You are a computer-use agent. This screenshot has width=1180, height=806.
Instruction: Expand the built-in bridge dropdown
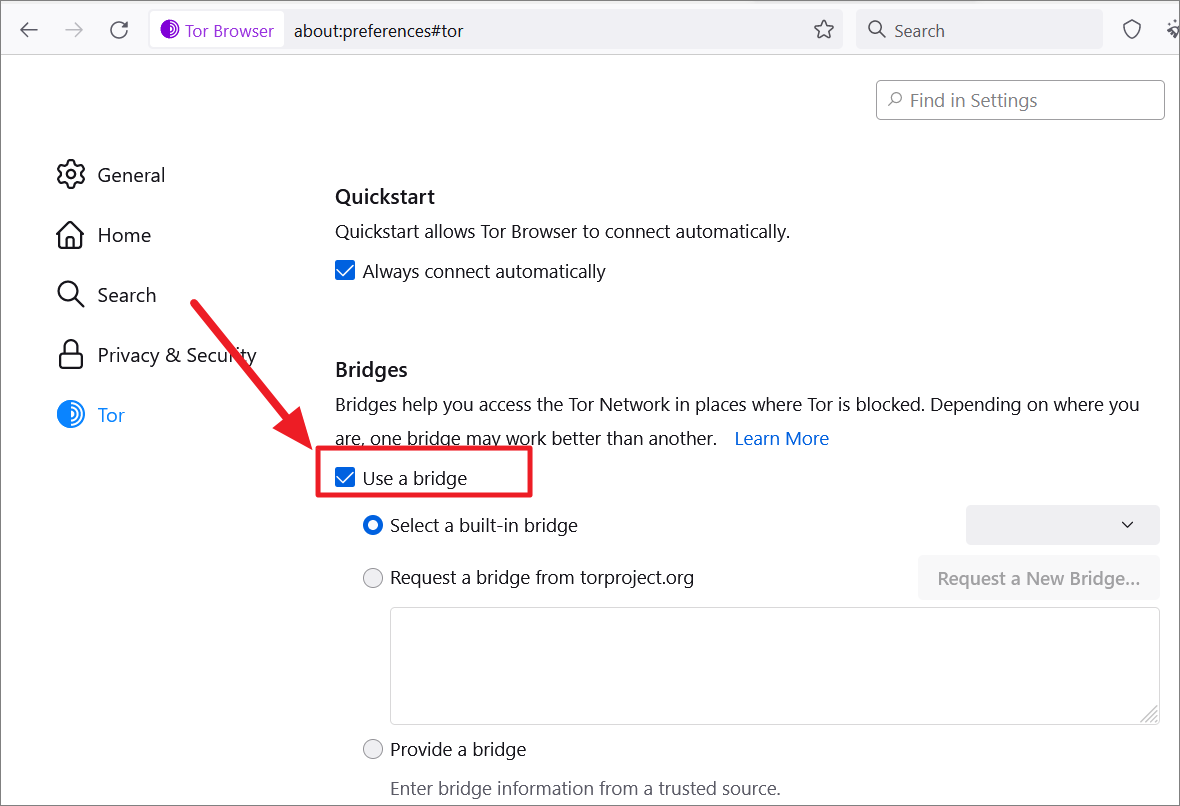1062,525
